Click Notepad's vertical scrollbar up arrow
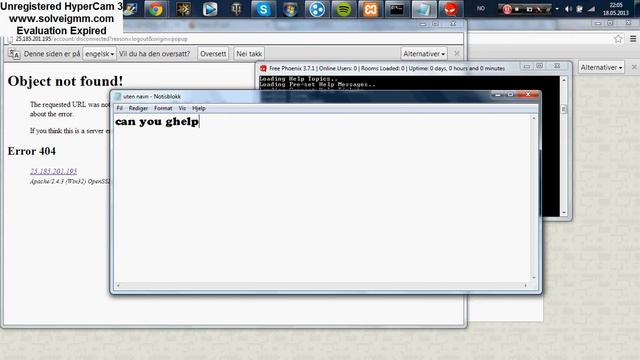Viewport: 640px width, 360px height. [x=534, y=118]
